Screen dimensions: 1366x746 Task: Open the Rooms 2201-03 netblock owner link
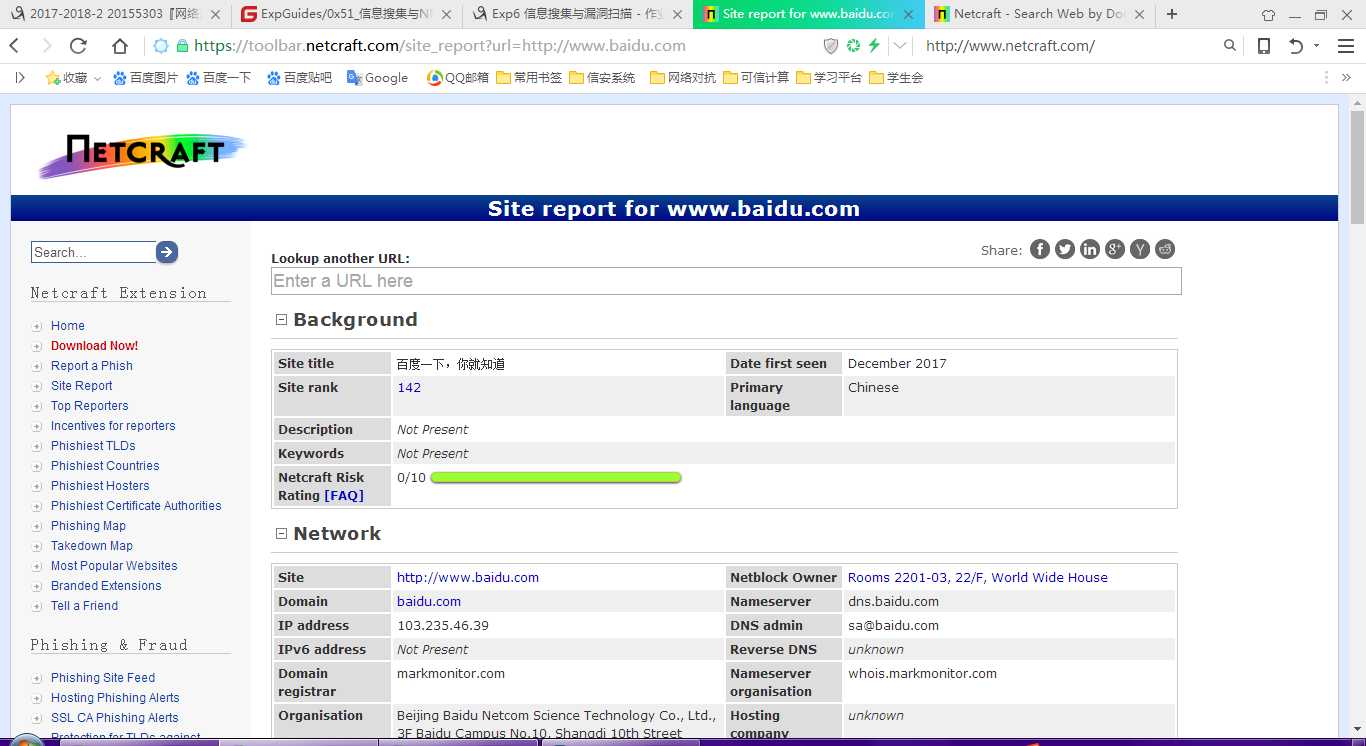[978, 578]
